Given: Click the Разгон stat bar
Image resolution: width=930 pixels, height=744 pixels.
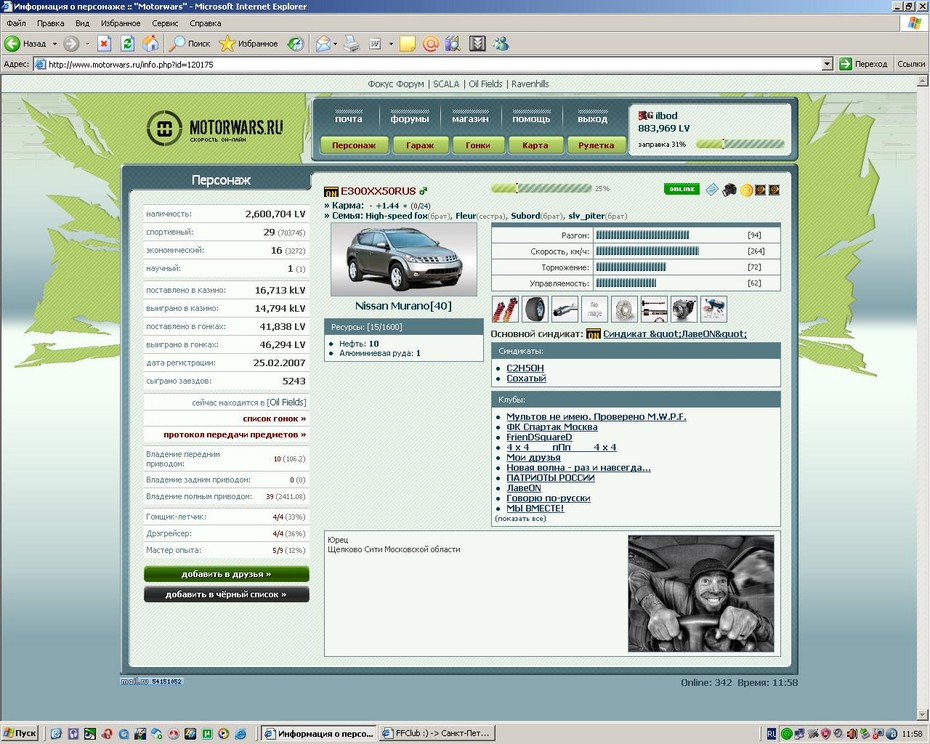Looking at the screenshot, I should (x=642, y=235).
